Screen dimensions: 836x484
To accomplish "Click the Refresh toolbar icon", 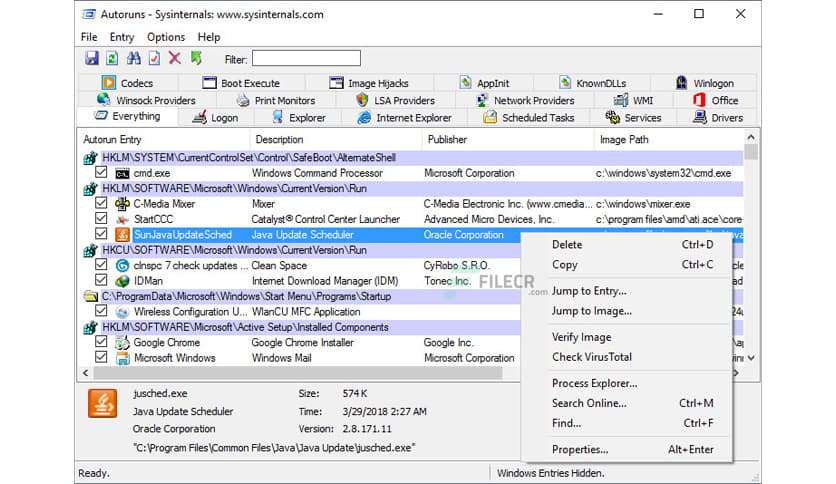I will 113,59.
